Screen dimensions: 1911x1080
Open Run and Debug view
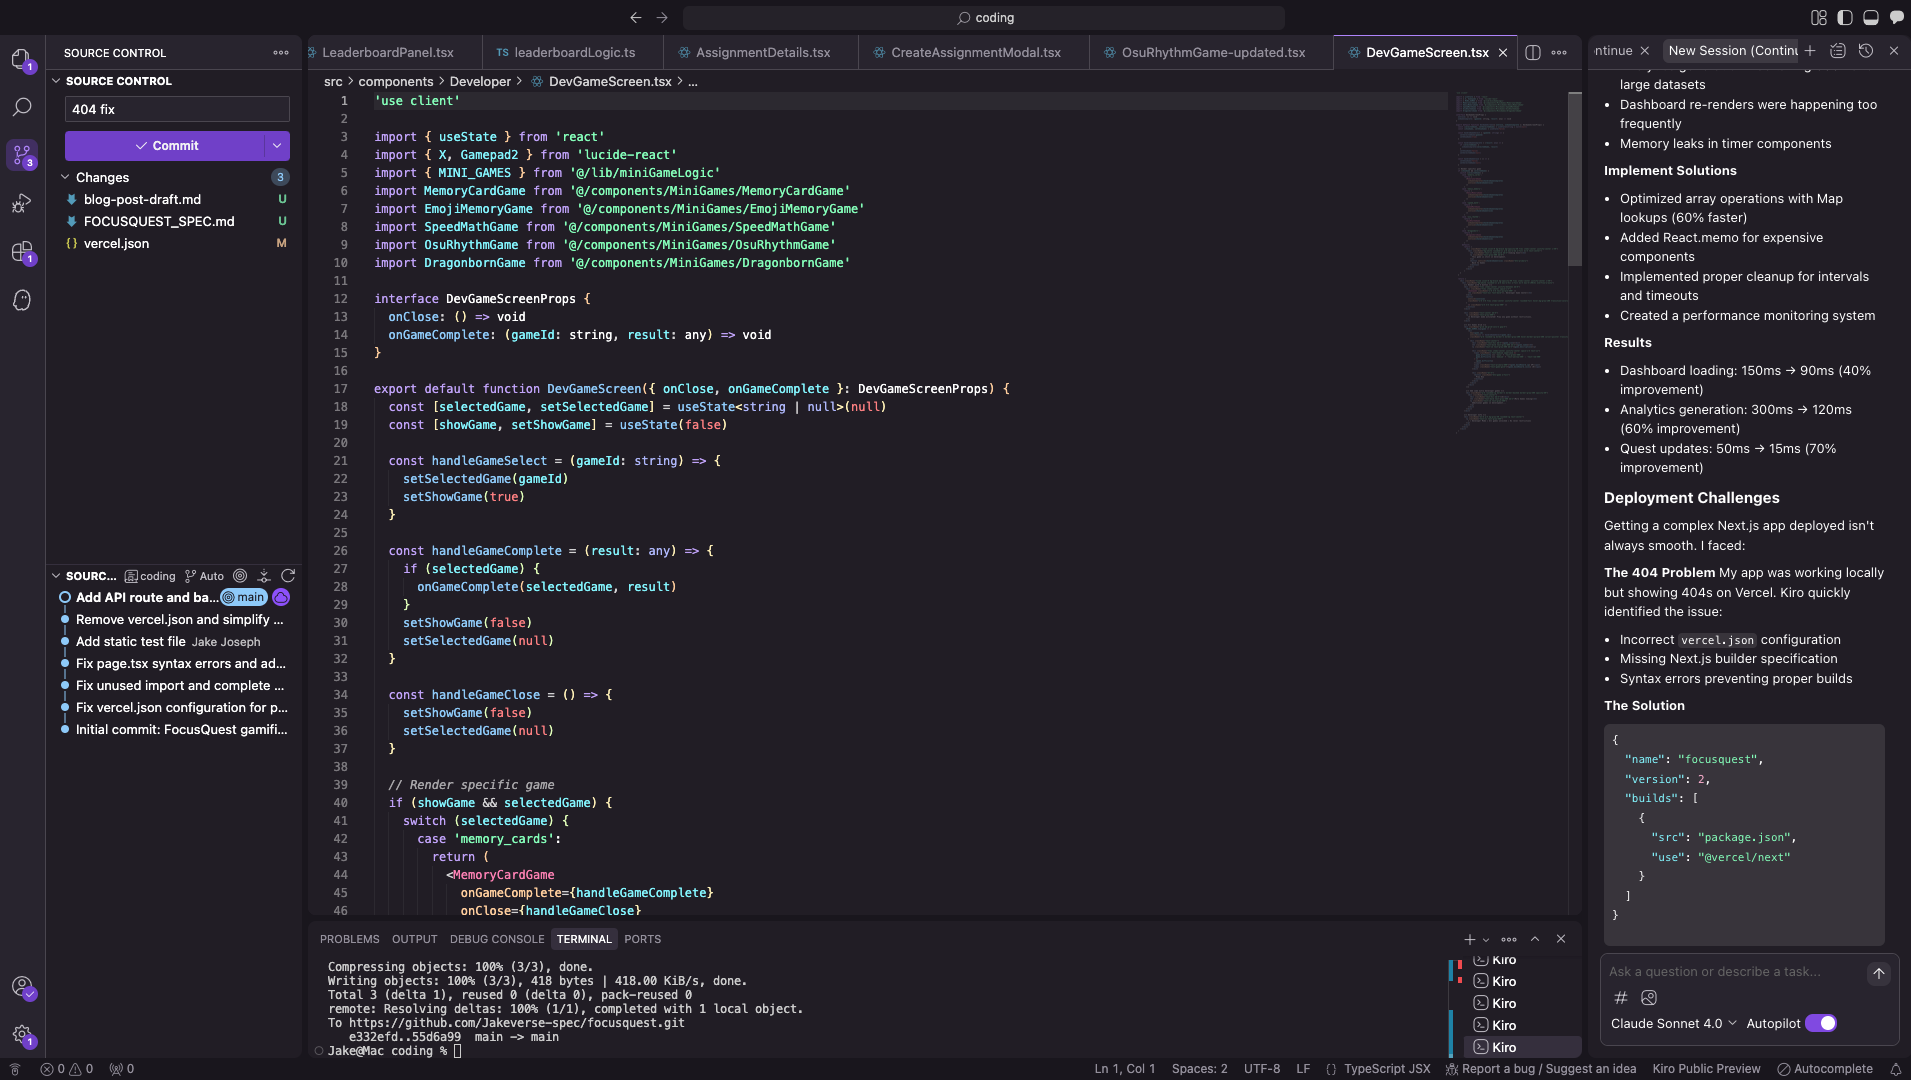point(21,204)
